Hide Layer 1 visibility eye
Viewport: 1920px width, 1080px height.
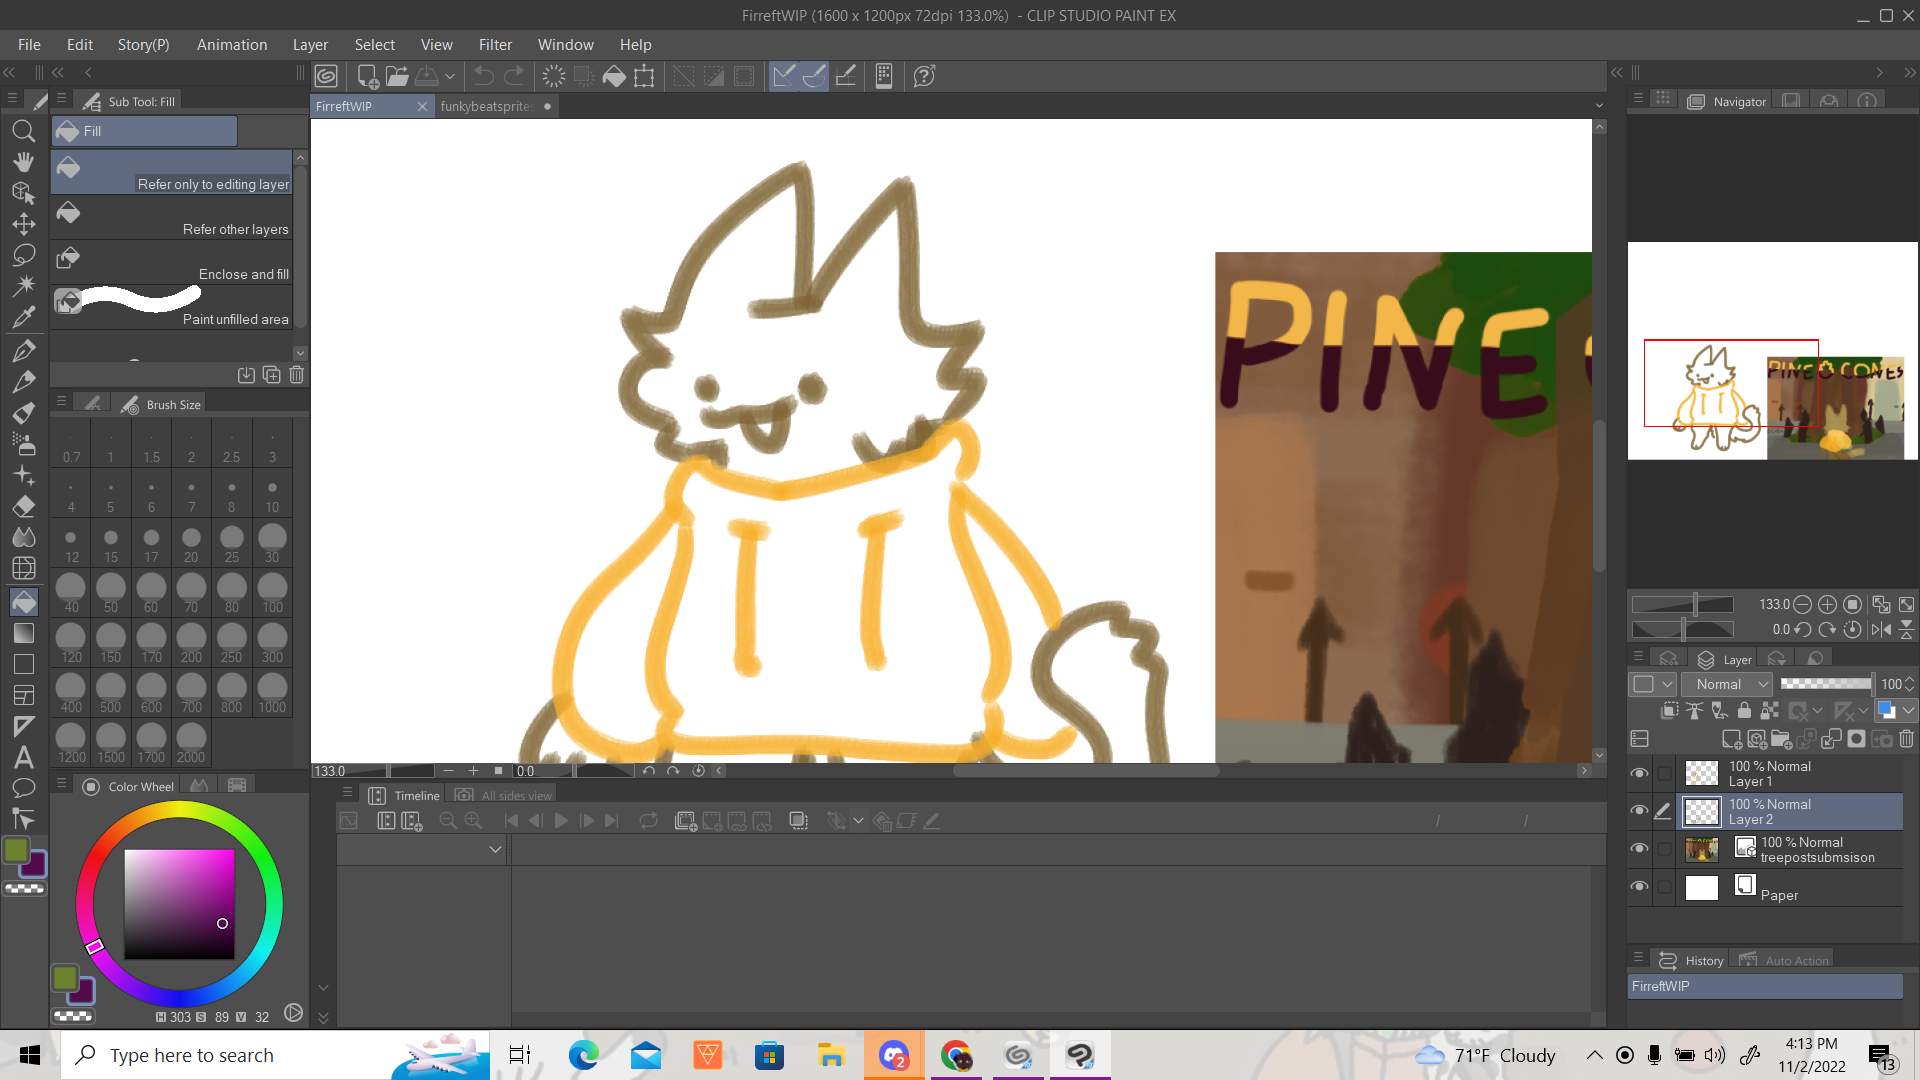[1639, 773]
